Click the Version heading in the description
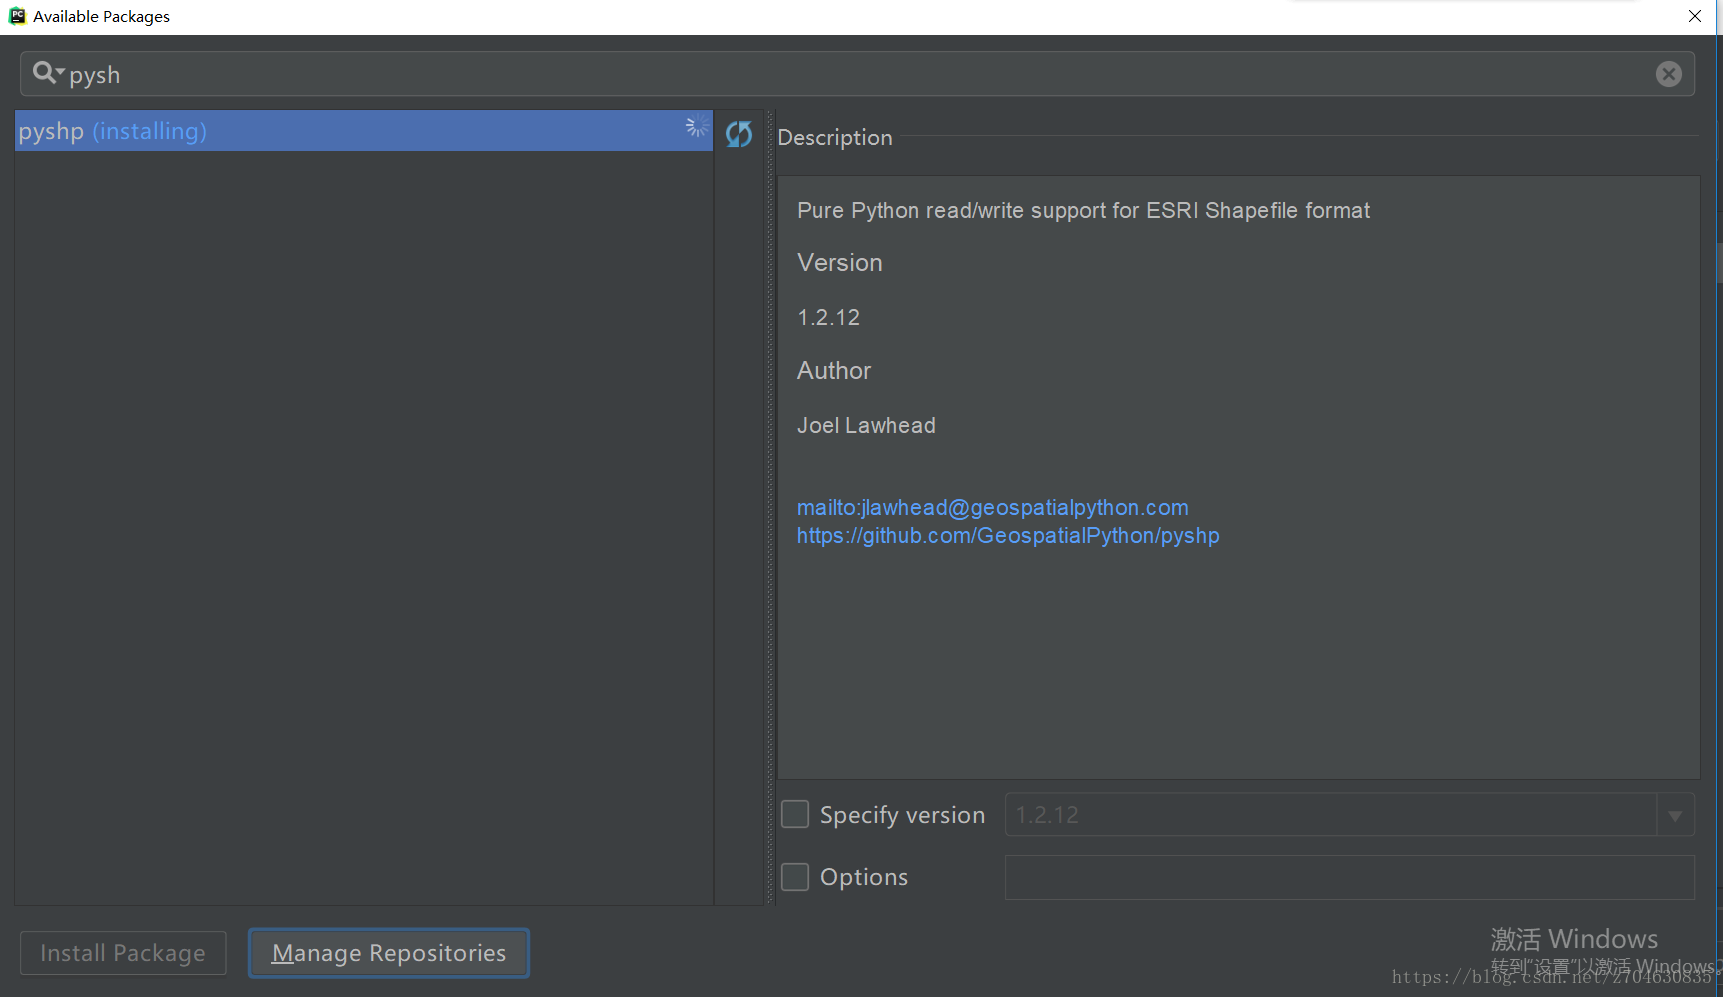This screenshot has width=1723, height=997. [x=840, y=263]
